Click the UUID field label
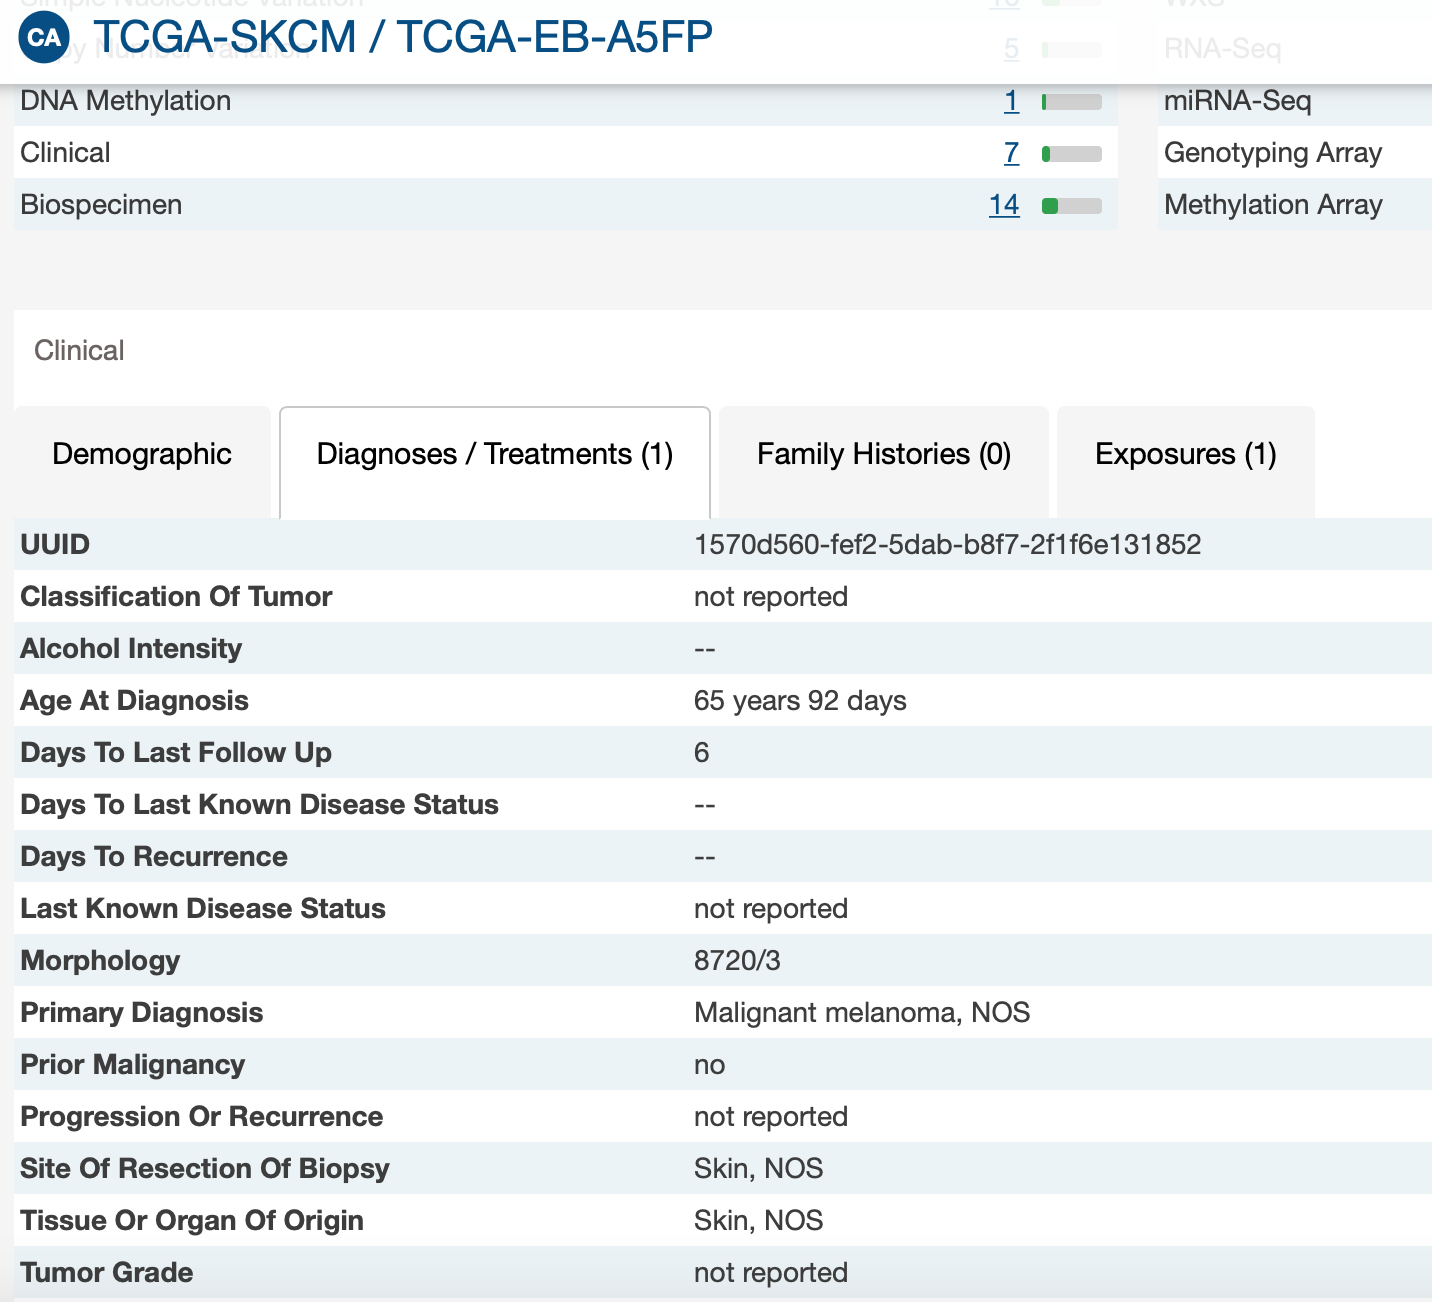Image resolution: width=1432 pixels, height=1302 pixels. pos(55,545)
